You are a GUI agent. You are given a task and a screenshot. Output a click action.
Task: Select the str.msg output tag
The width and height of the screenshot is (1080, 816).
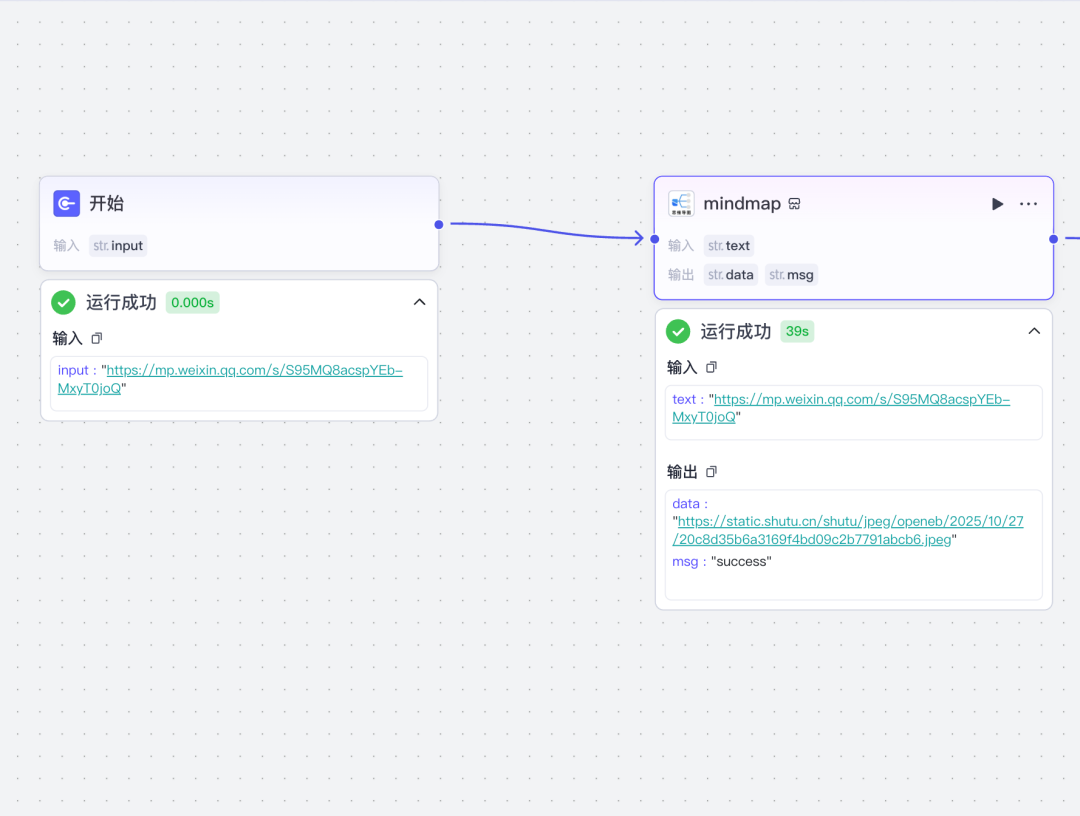tap(791, 275)
